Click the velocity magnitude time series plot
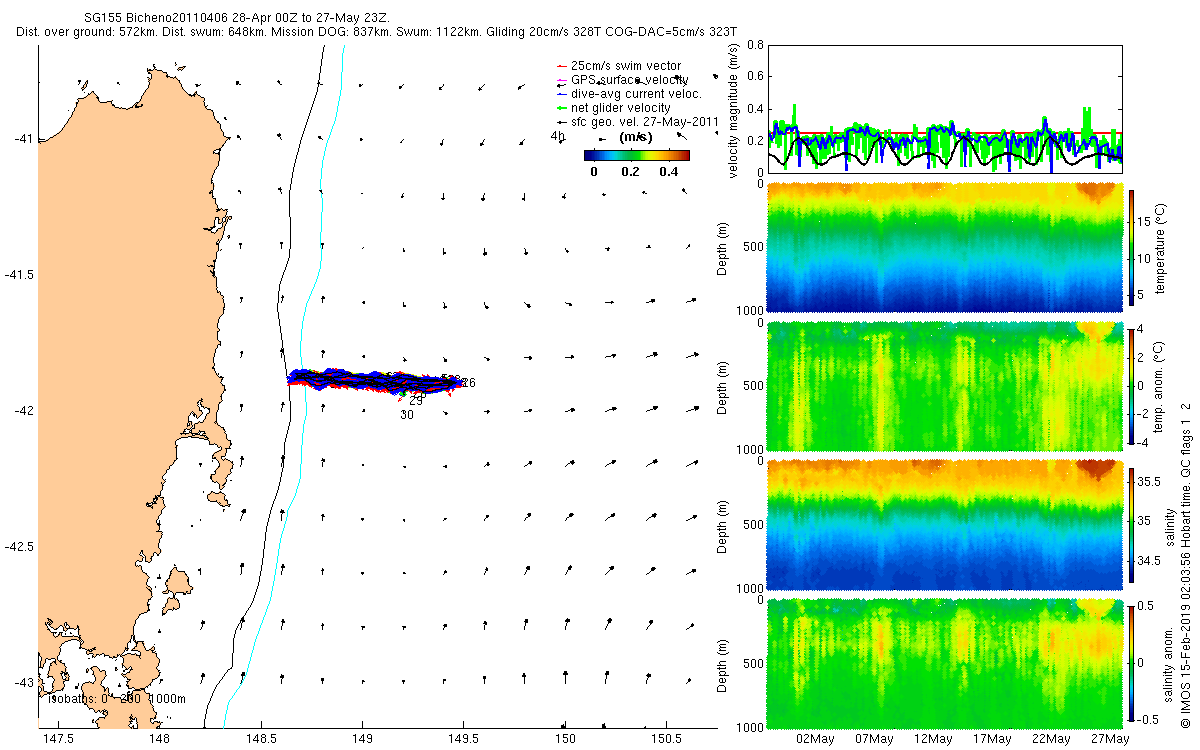The height and width of the screenshot is (750, 1200). click(x=945, y=108)
